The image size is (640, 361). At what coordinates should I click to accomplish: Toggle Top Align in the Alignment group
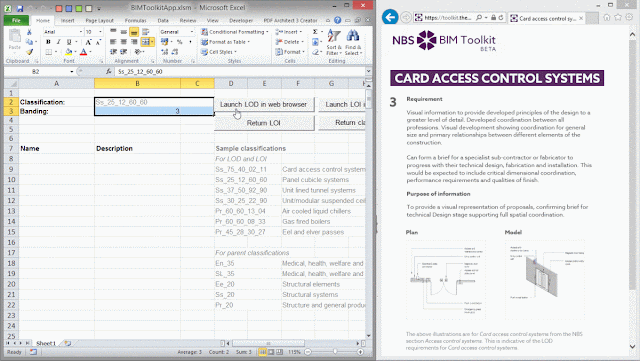coord(113,31)
